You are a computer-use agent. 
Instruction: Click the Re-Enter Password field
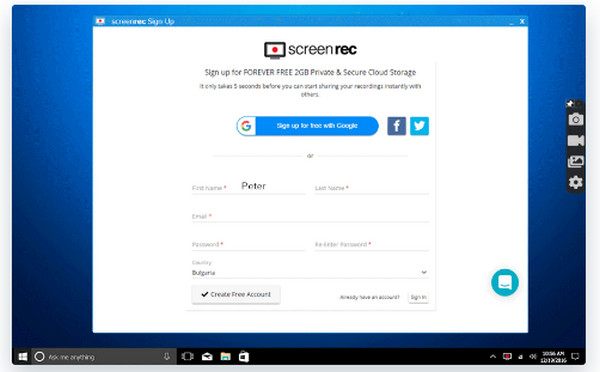coord(372,244)
